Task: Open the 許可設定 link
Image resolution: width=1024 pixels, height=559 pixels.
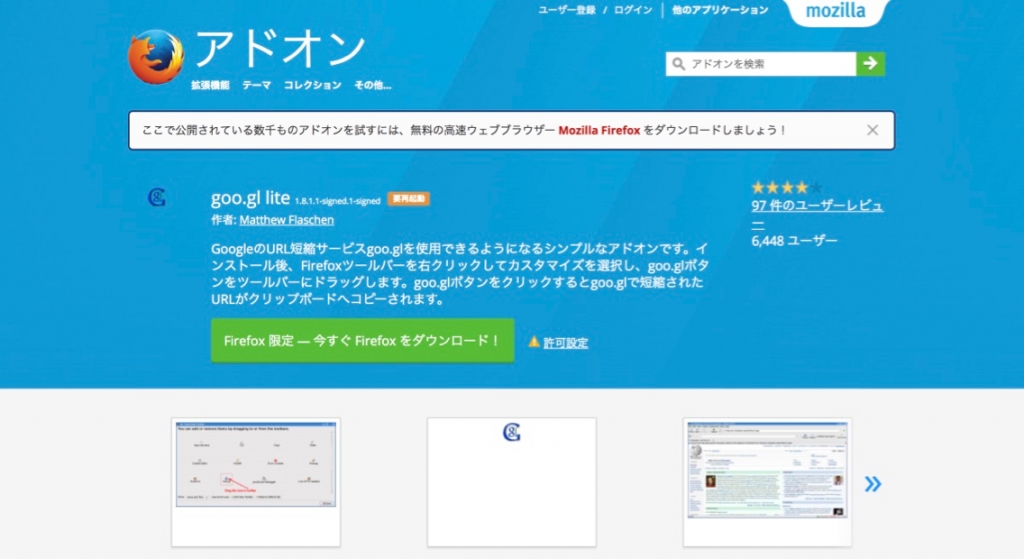Action: click(566, 343)
